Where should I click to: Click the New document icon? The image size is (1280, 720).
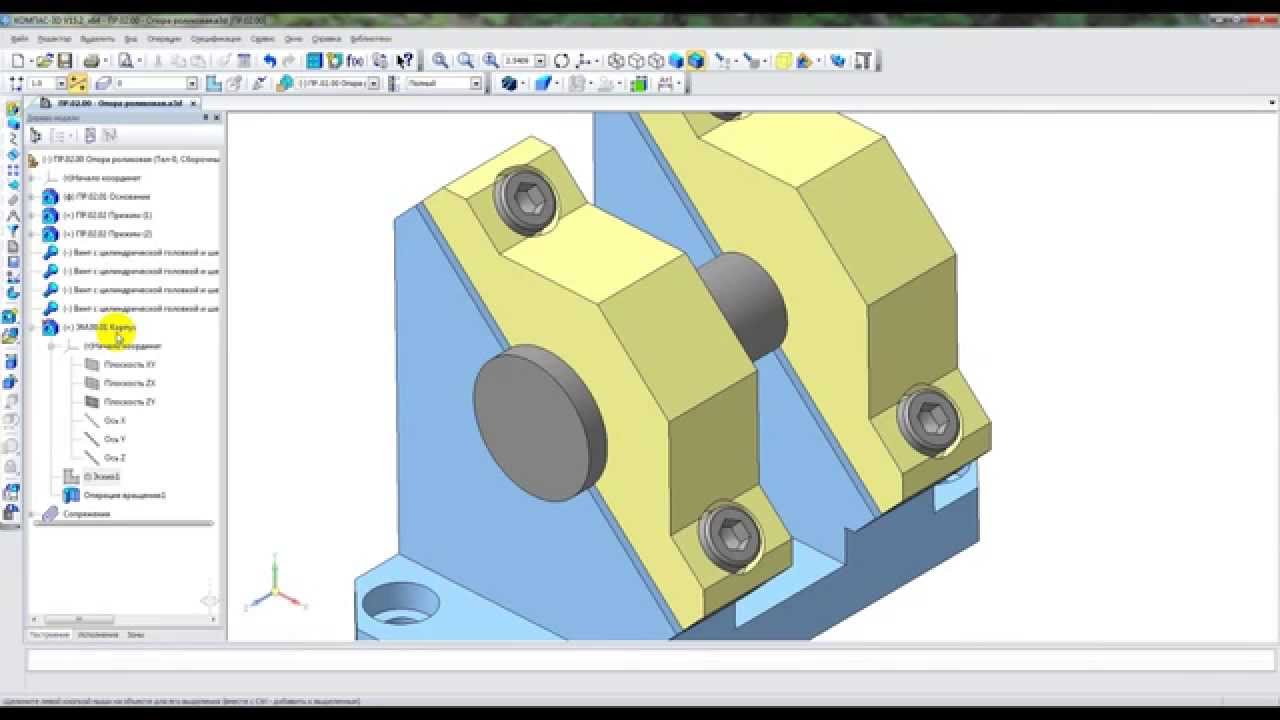coord(18,61)
